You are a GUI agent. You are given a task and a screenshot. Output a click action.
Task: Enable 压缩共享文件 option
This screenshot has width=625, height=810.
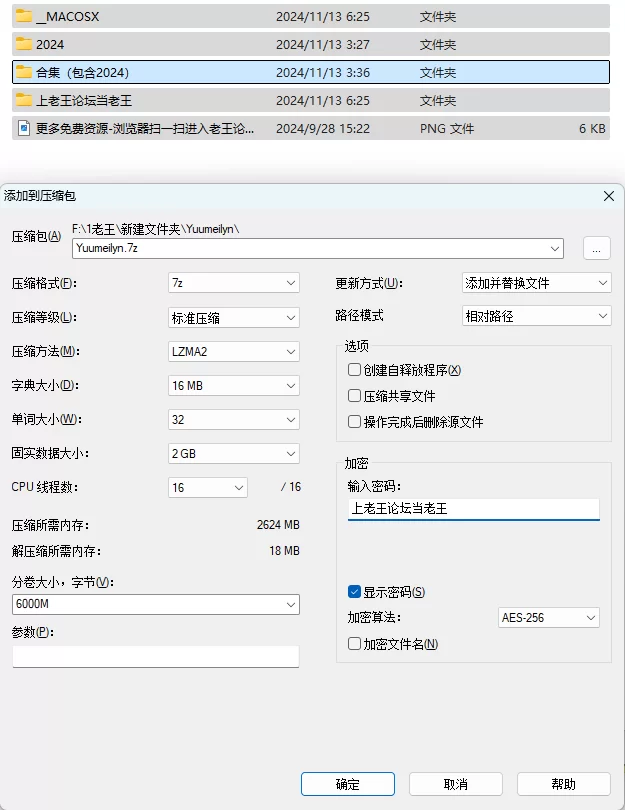(354, 396)
